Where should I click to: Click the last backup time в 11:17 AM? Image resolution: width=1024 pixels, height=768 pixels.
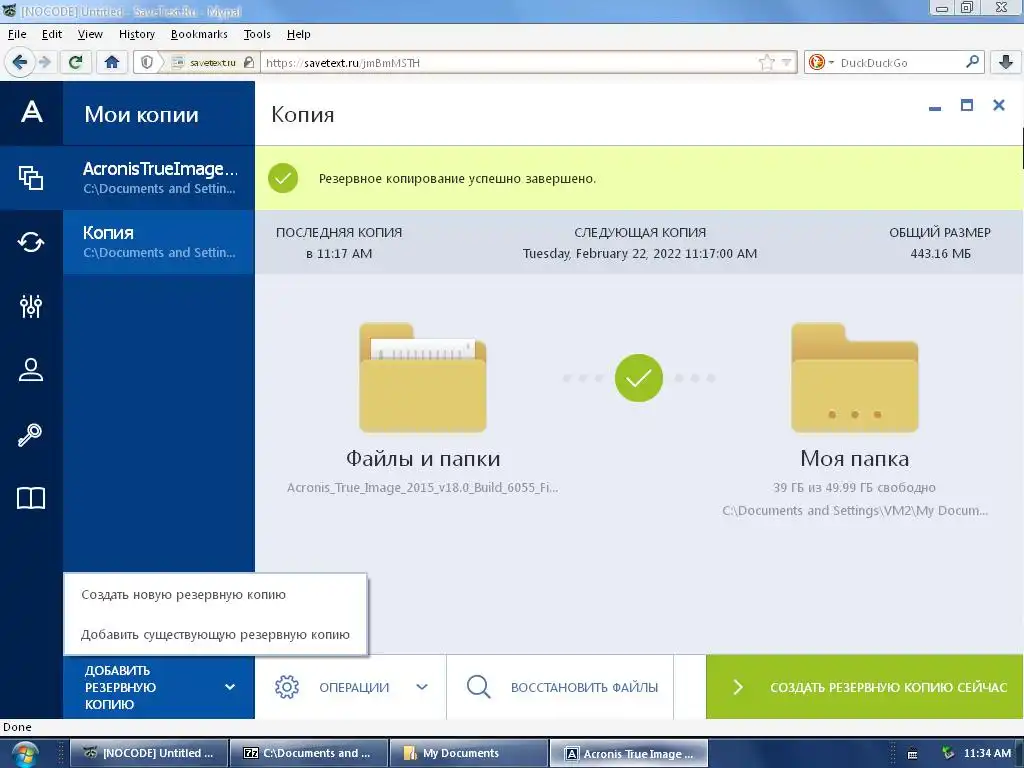pos(339,253)
